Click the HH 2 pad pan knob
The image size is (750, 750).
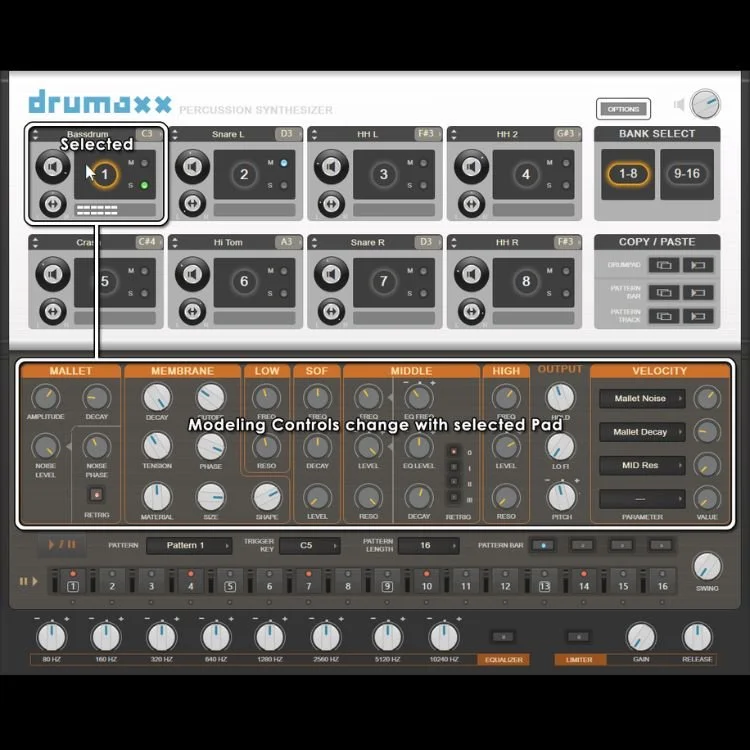471,204
